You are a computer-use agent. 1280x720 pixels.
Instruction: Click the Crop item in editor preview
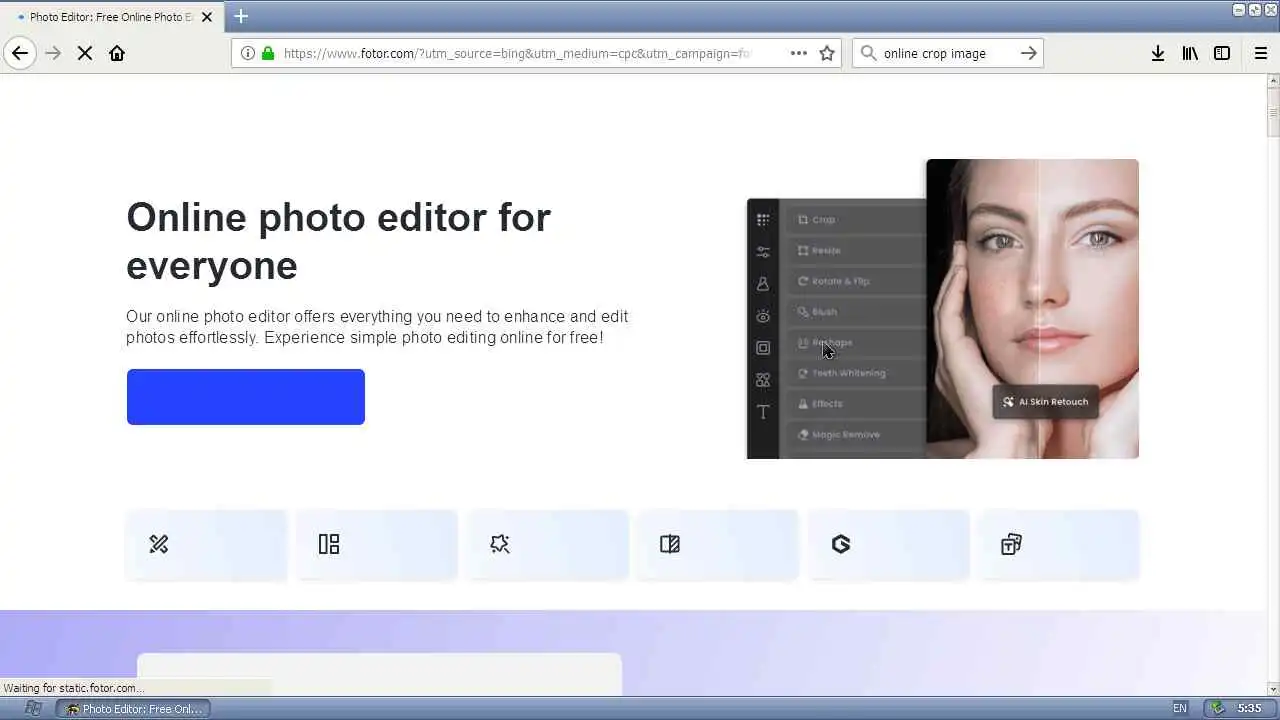pos(855,220)
